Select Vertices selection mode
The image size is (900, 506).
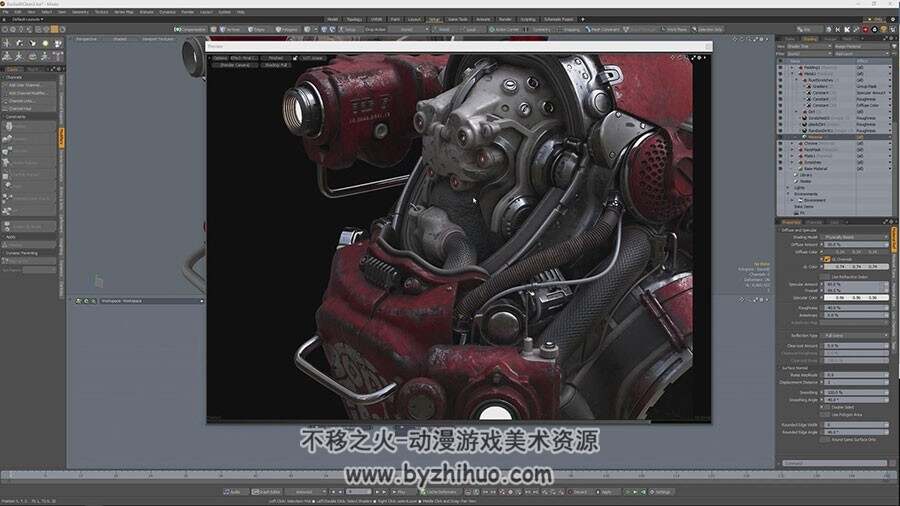(x=230, y=29)
